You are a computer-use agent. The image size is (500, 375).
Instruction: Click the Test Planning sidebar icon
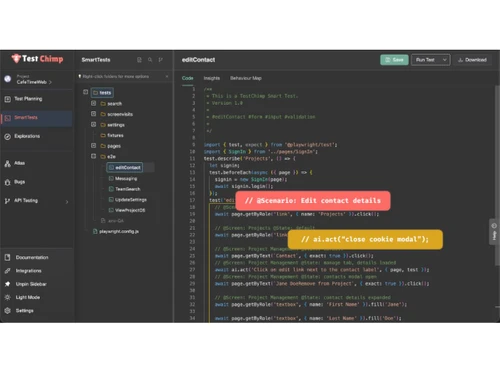(7, 99)
